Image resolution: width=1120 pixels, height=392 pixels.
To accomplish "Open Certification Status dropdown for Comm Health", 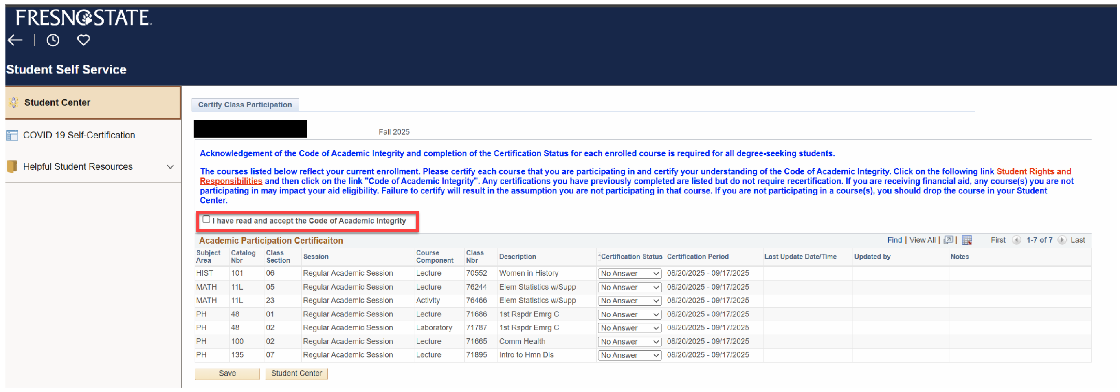I will click(630, 341).
